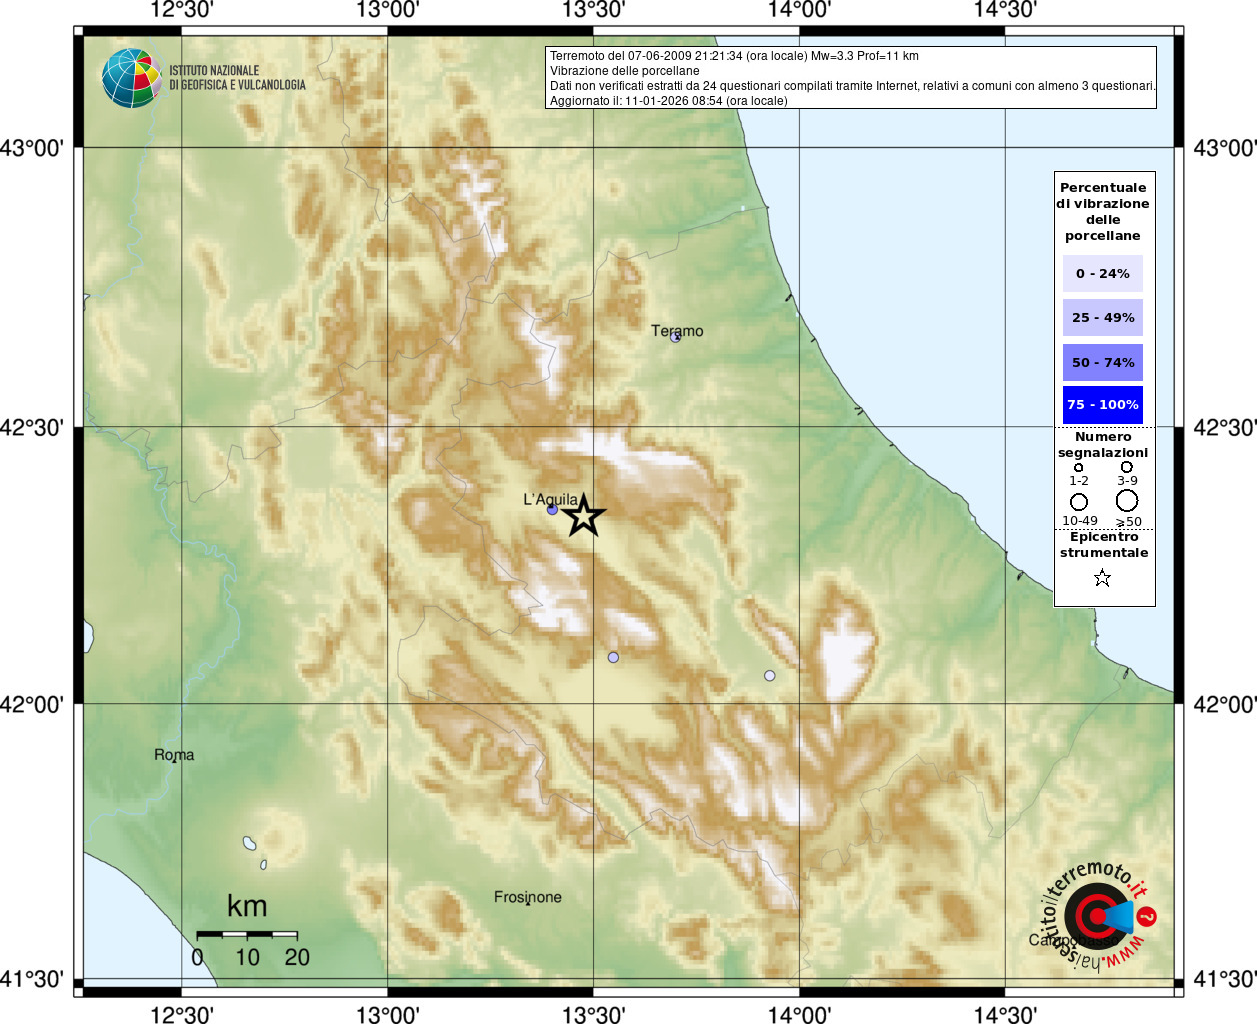Click the 'Numero segnalazioni' legend heading
This screenshot has width=1257, height=1024.
(1103, 445)
